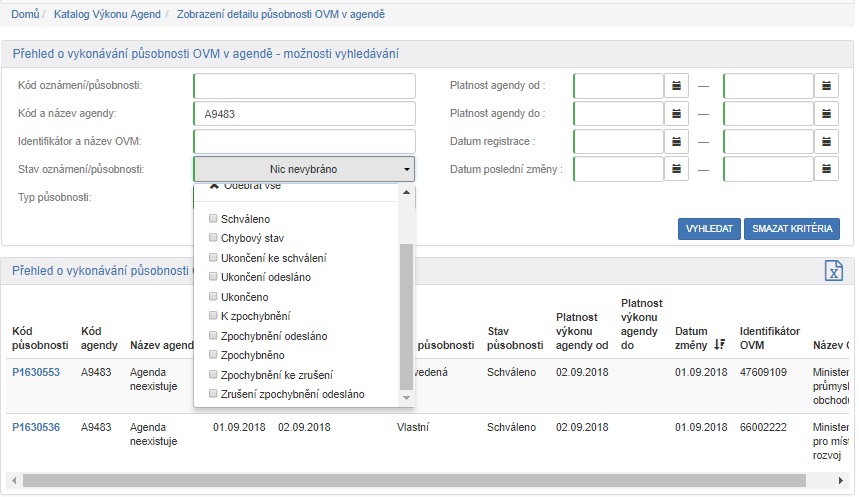
Task: Open calendar for Platnost agendy od start date
Action: click(677, 86)
